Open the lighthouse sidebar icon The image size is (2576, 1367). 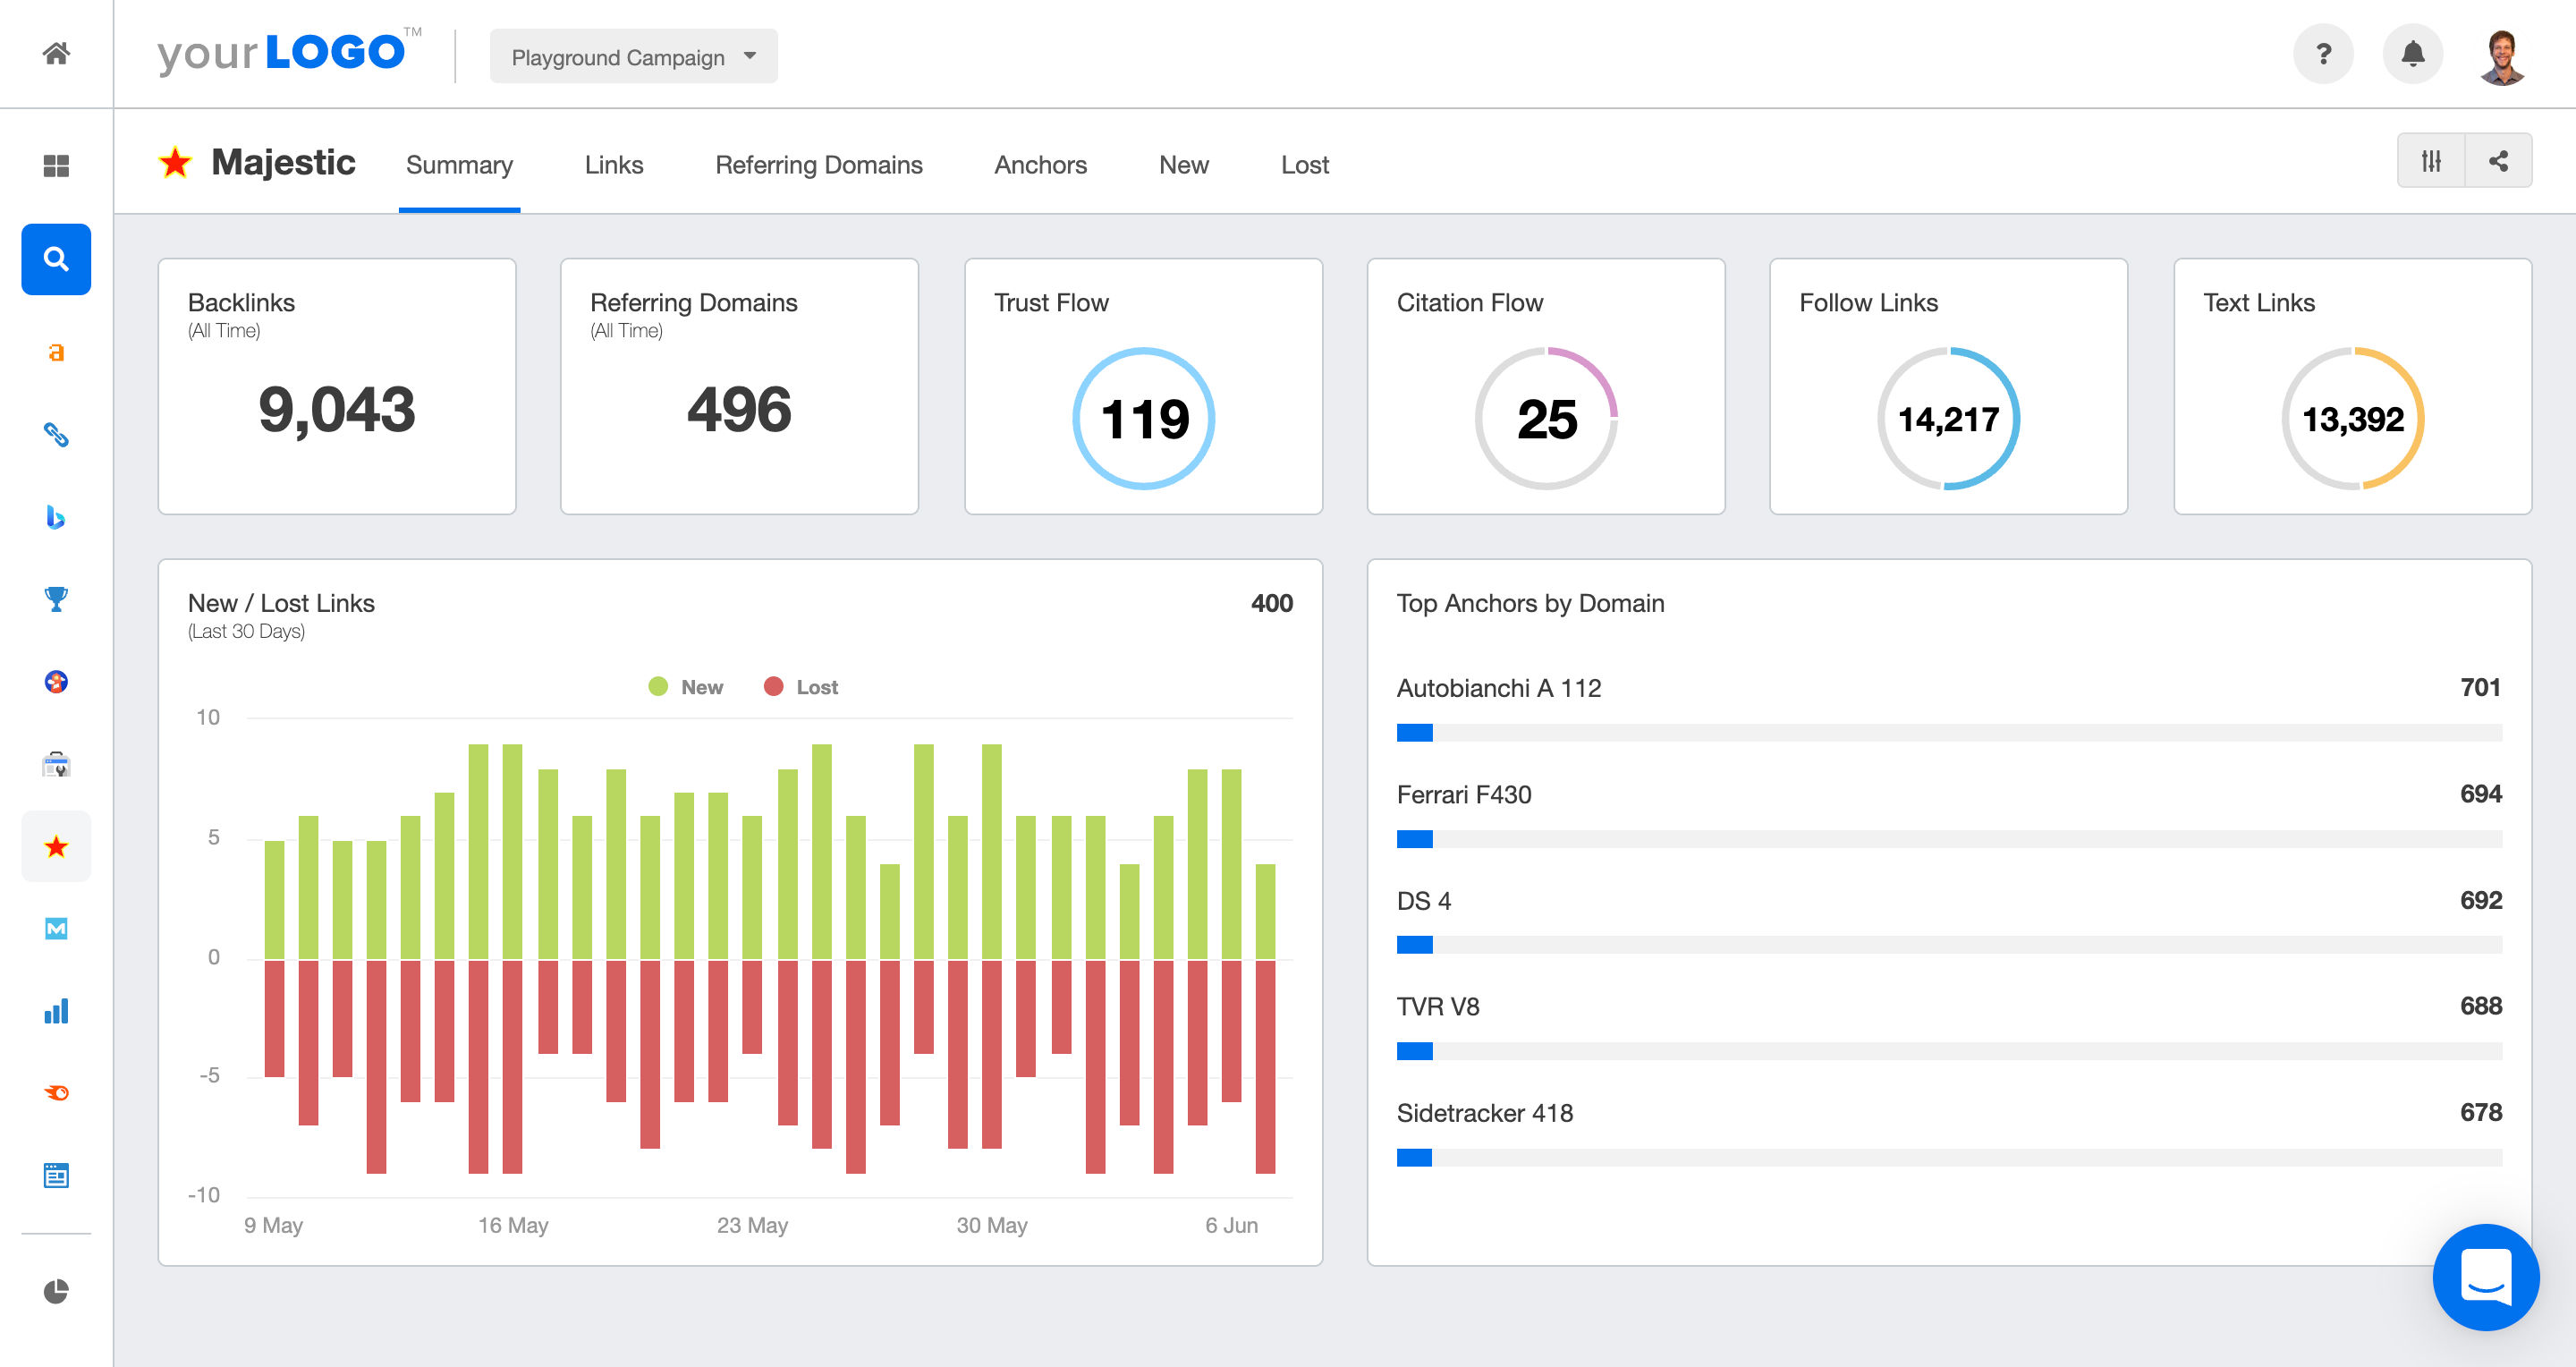coord(56,682)
